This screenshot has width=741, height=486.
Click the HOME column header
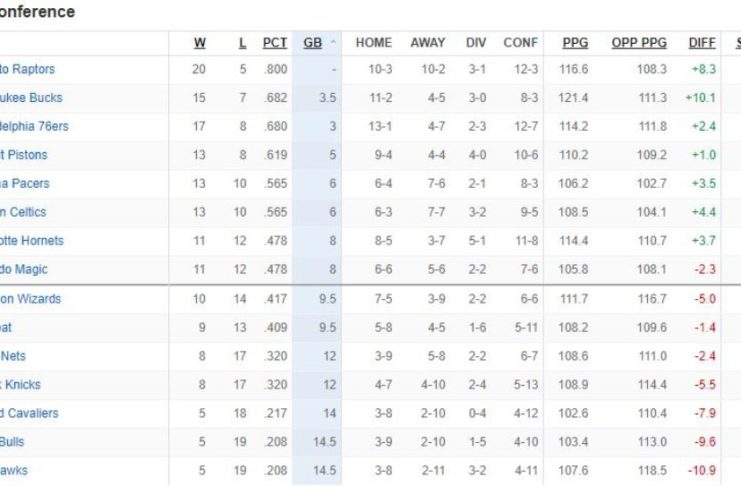pyautogui.click(x=373, y=43)
